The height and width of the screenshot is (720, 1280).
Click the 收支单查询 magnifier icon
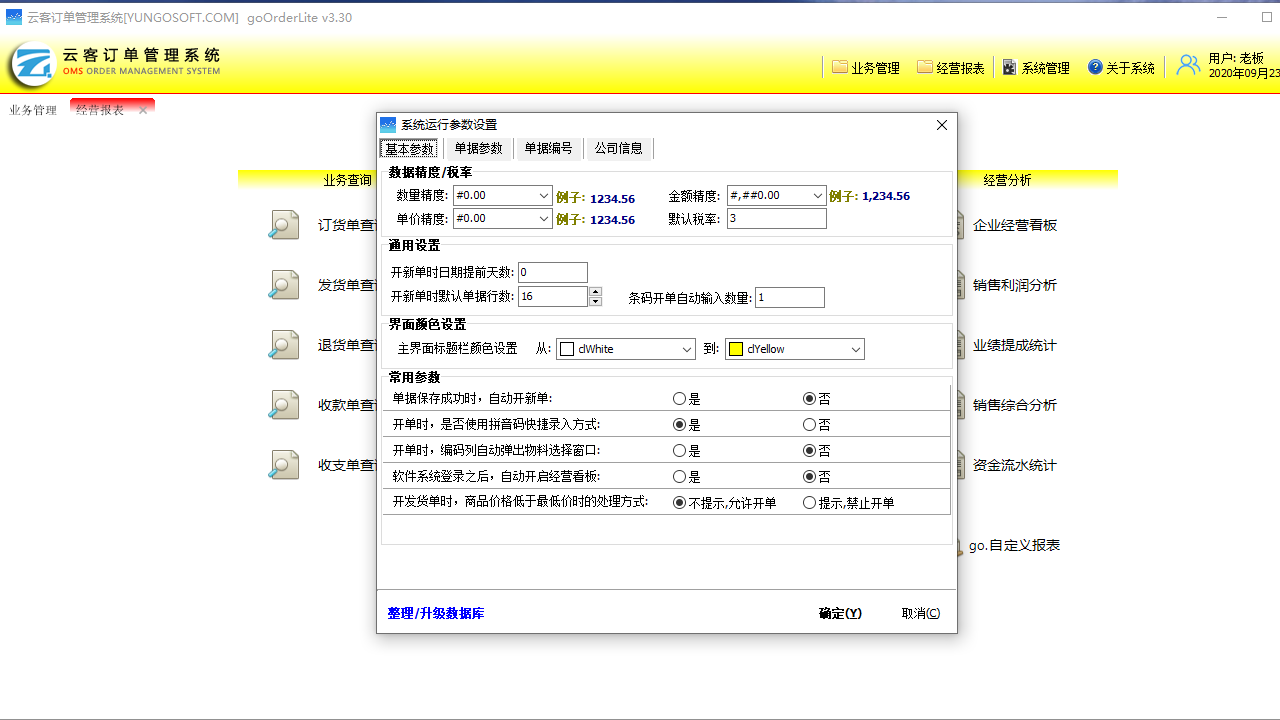[x=284, y=465]
